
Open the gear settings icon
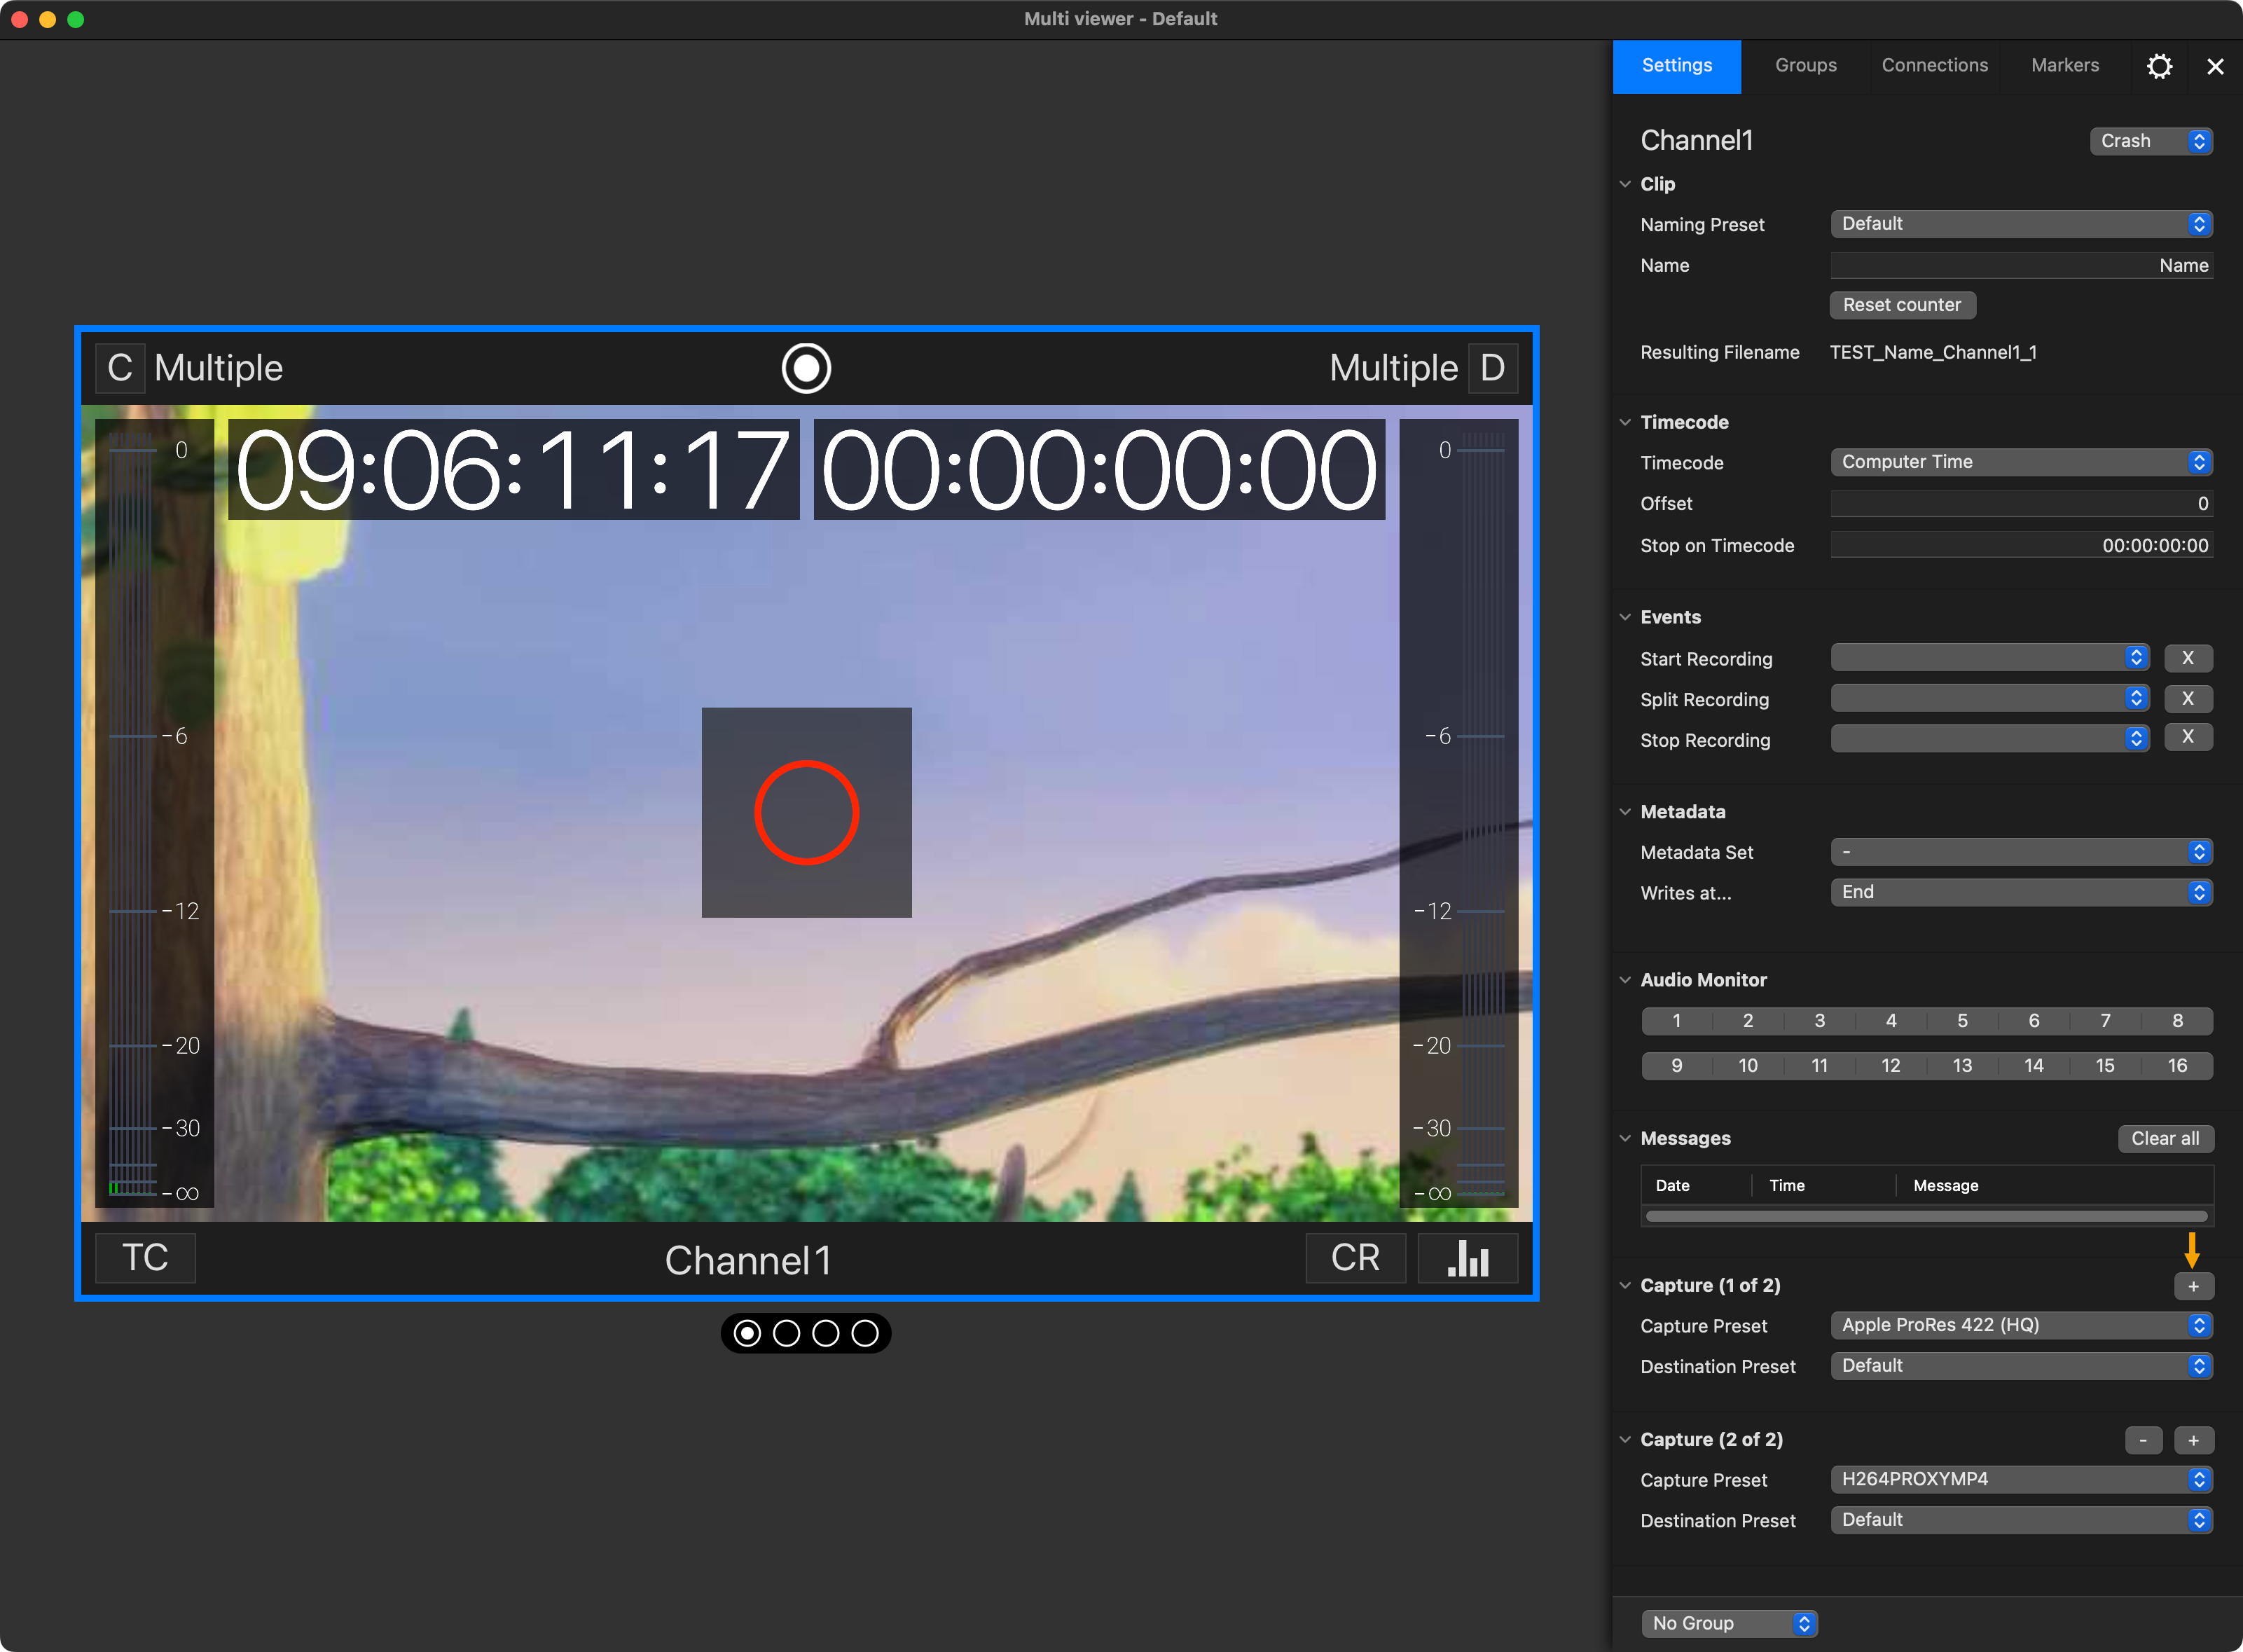click(x=2159, y=66)
